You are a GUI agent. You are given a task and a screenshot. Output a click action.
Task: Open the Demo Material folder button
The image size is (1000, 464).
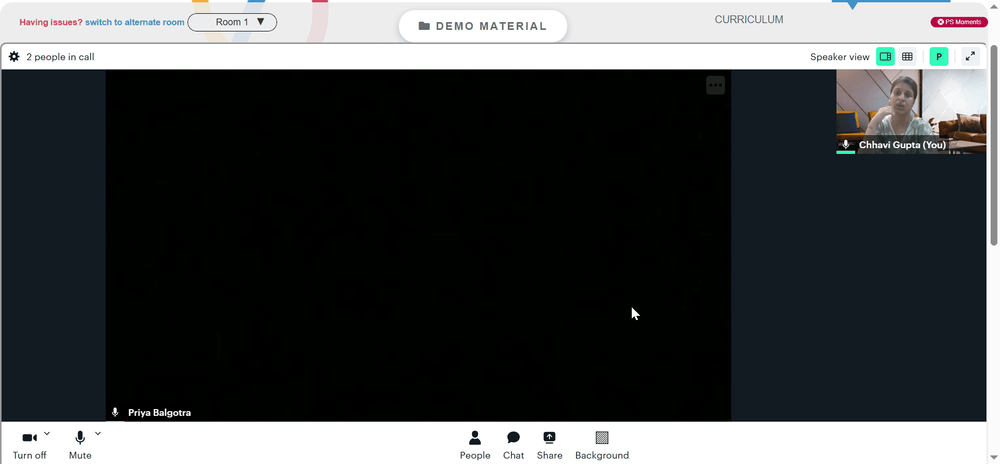[483, 26]
